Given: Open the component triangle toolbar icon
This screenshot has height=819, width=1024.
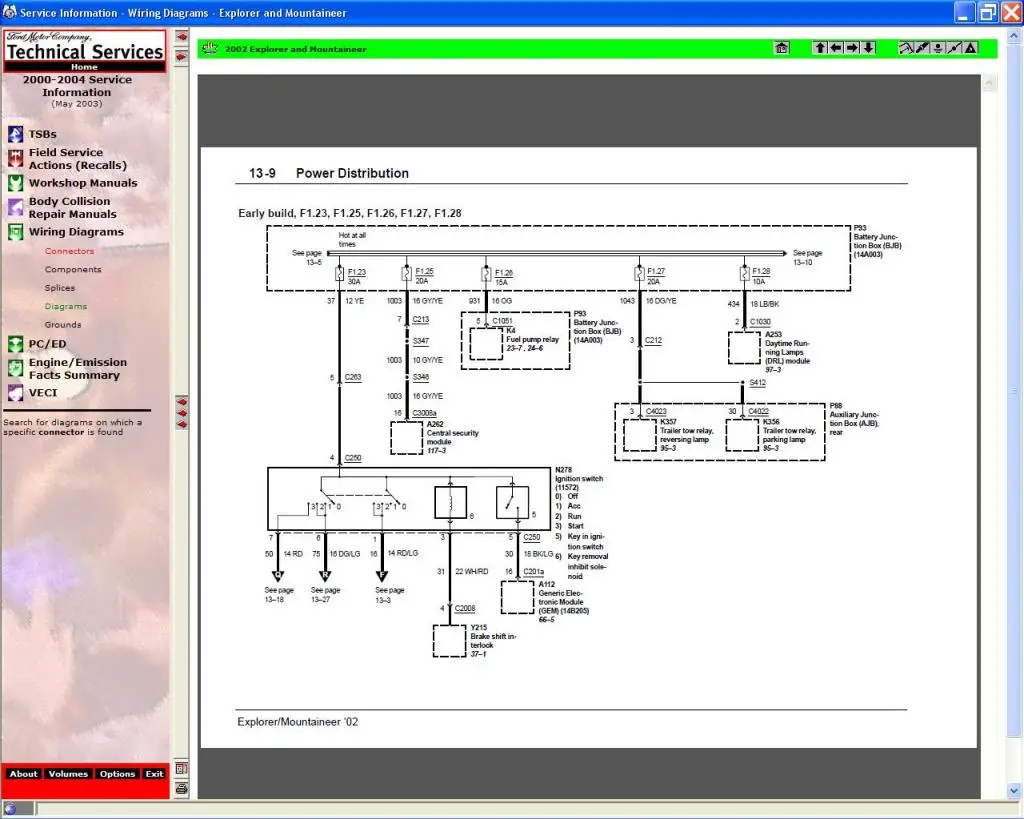Looking at the screenshot, I should pos(970,48).
